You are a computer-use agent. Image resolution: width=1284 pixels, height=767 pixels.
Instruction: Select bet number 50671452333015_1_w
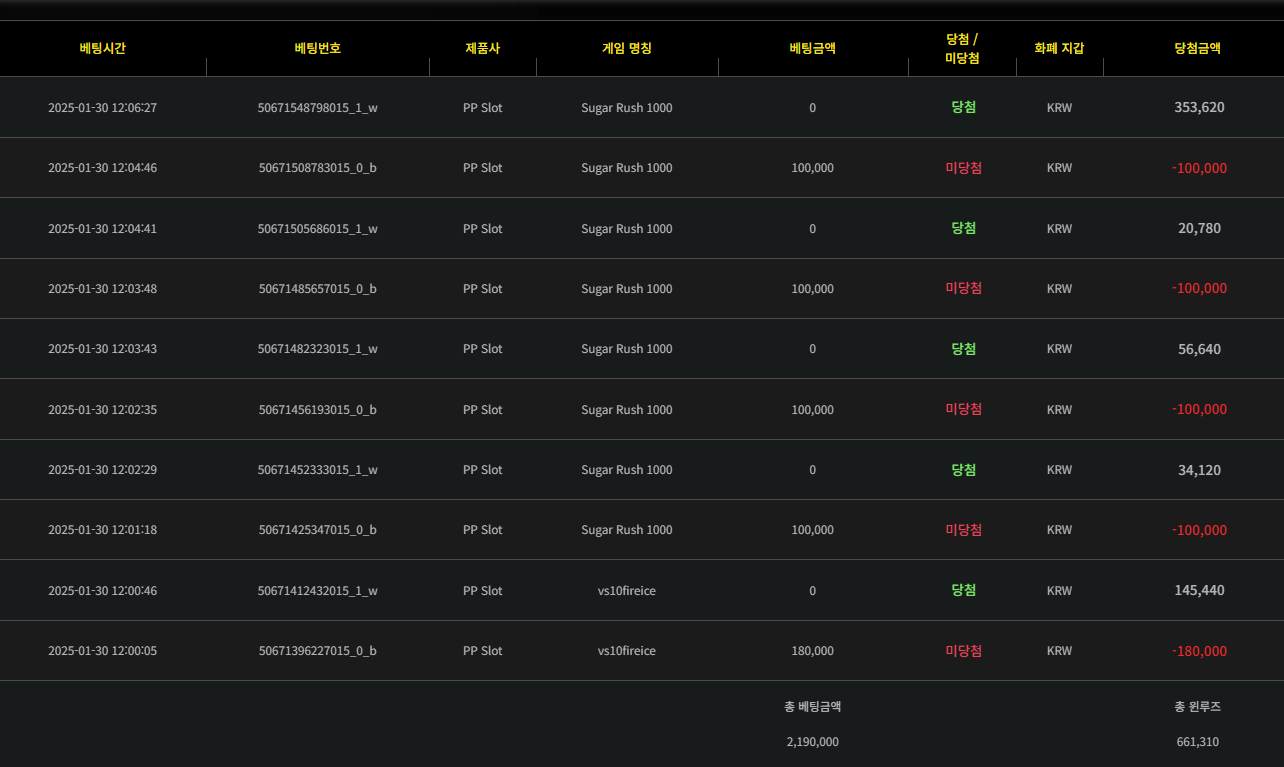click(x=318, y=470)
